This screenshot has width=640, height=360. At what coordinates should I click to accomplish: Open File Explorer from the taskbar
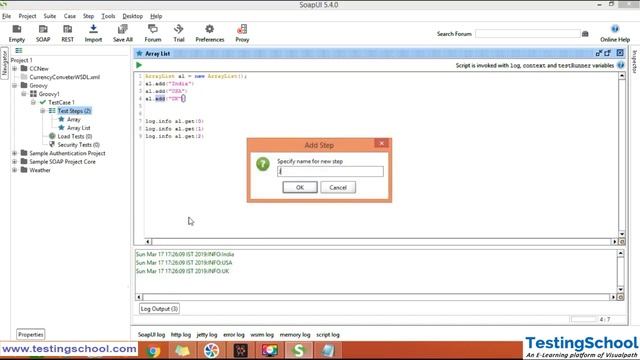(182, 351)
